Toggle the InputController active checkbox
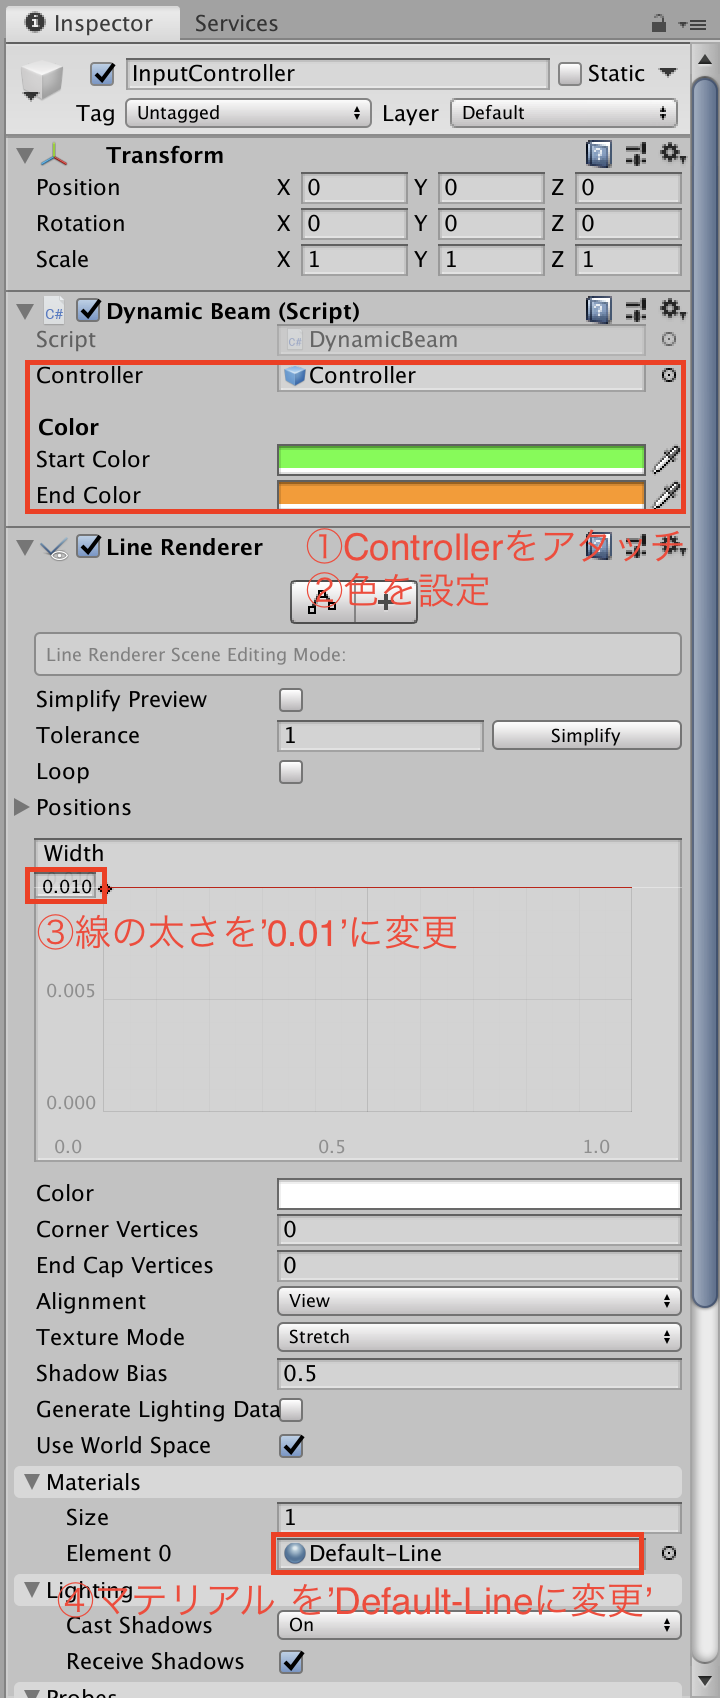Image resolution: width=720 pixels, height=1698 pixels. coord(102,73)
